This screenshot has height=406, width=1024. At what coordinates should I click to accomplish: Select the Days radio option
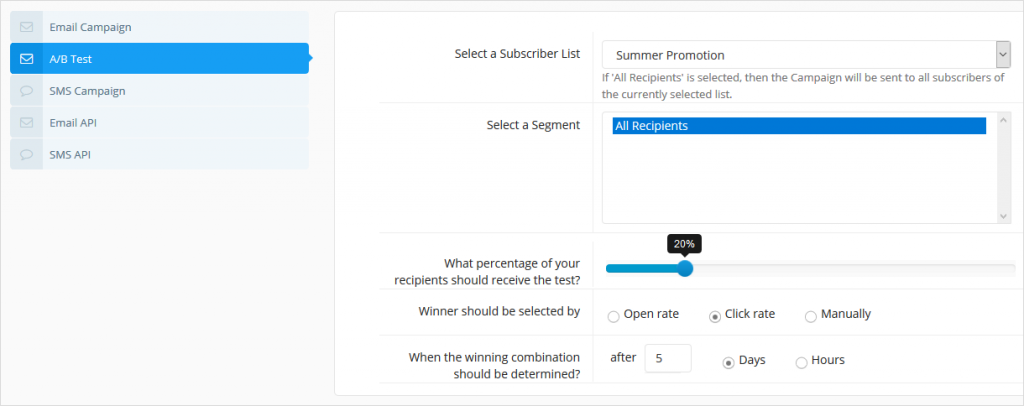pos(728,363)
